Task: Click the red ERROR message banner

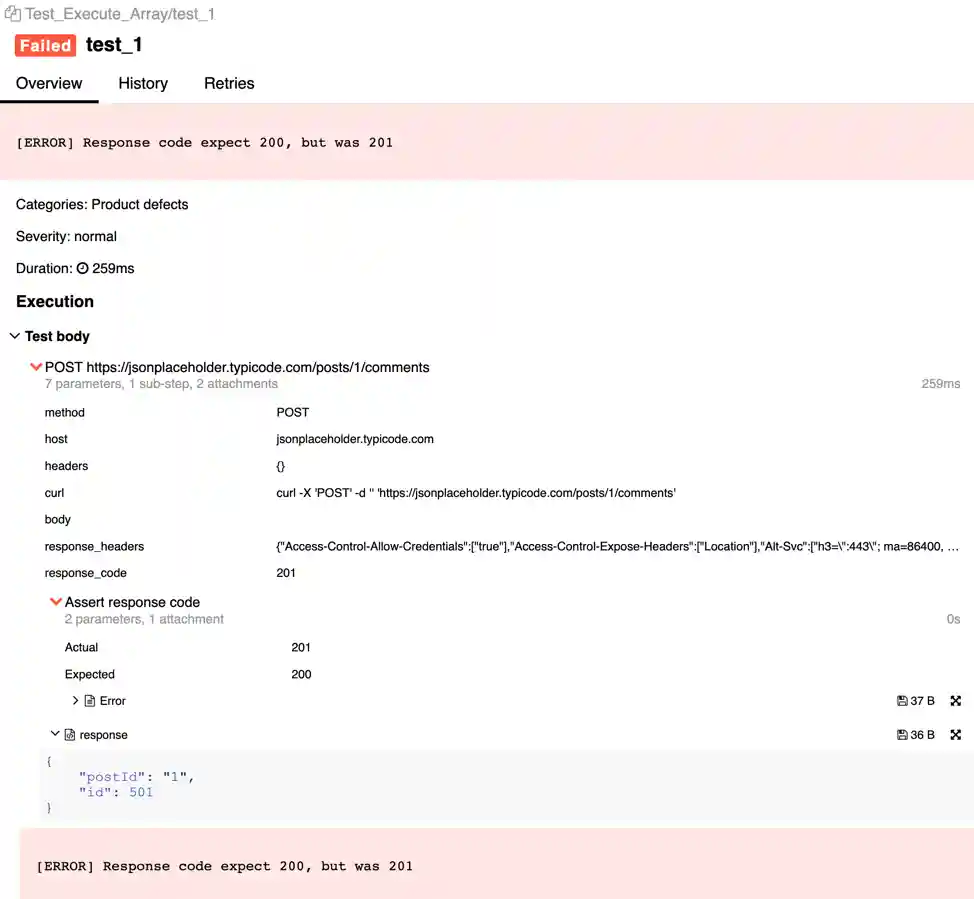Action: (x=204, y=142)
